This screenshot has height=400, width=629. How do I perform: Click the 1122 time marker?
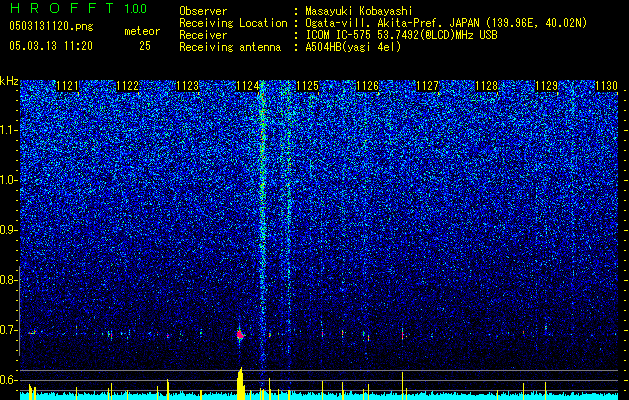coord(128,86)
